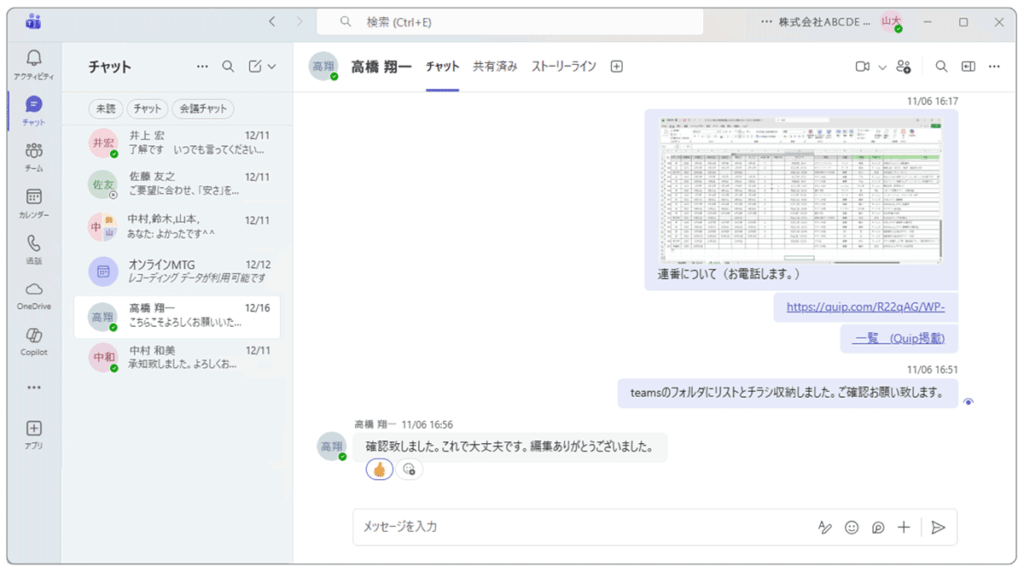The height and width of the screenshot is (572, 1024).
Task: Open text formatting options in compose box
Action: coord(825,528)
